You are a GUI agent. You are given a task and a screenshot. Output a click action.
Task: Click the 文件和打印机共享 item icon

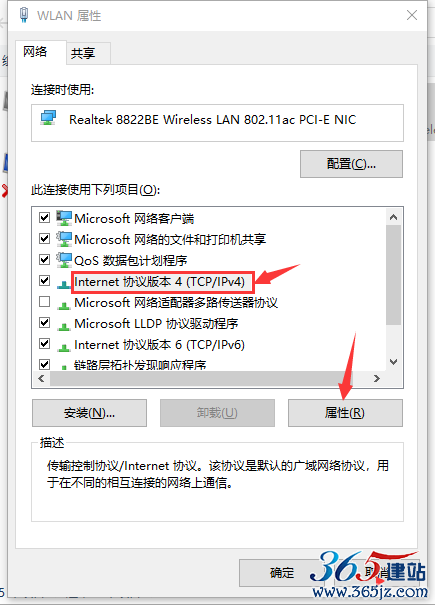tap(64, 239)
